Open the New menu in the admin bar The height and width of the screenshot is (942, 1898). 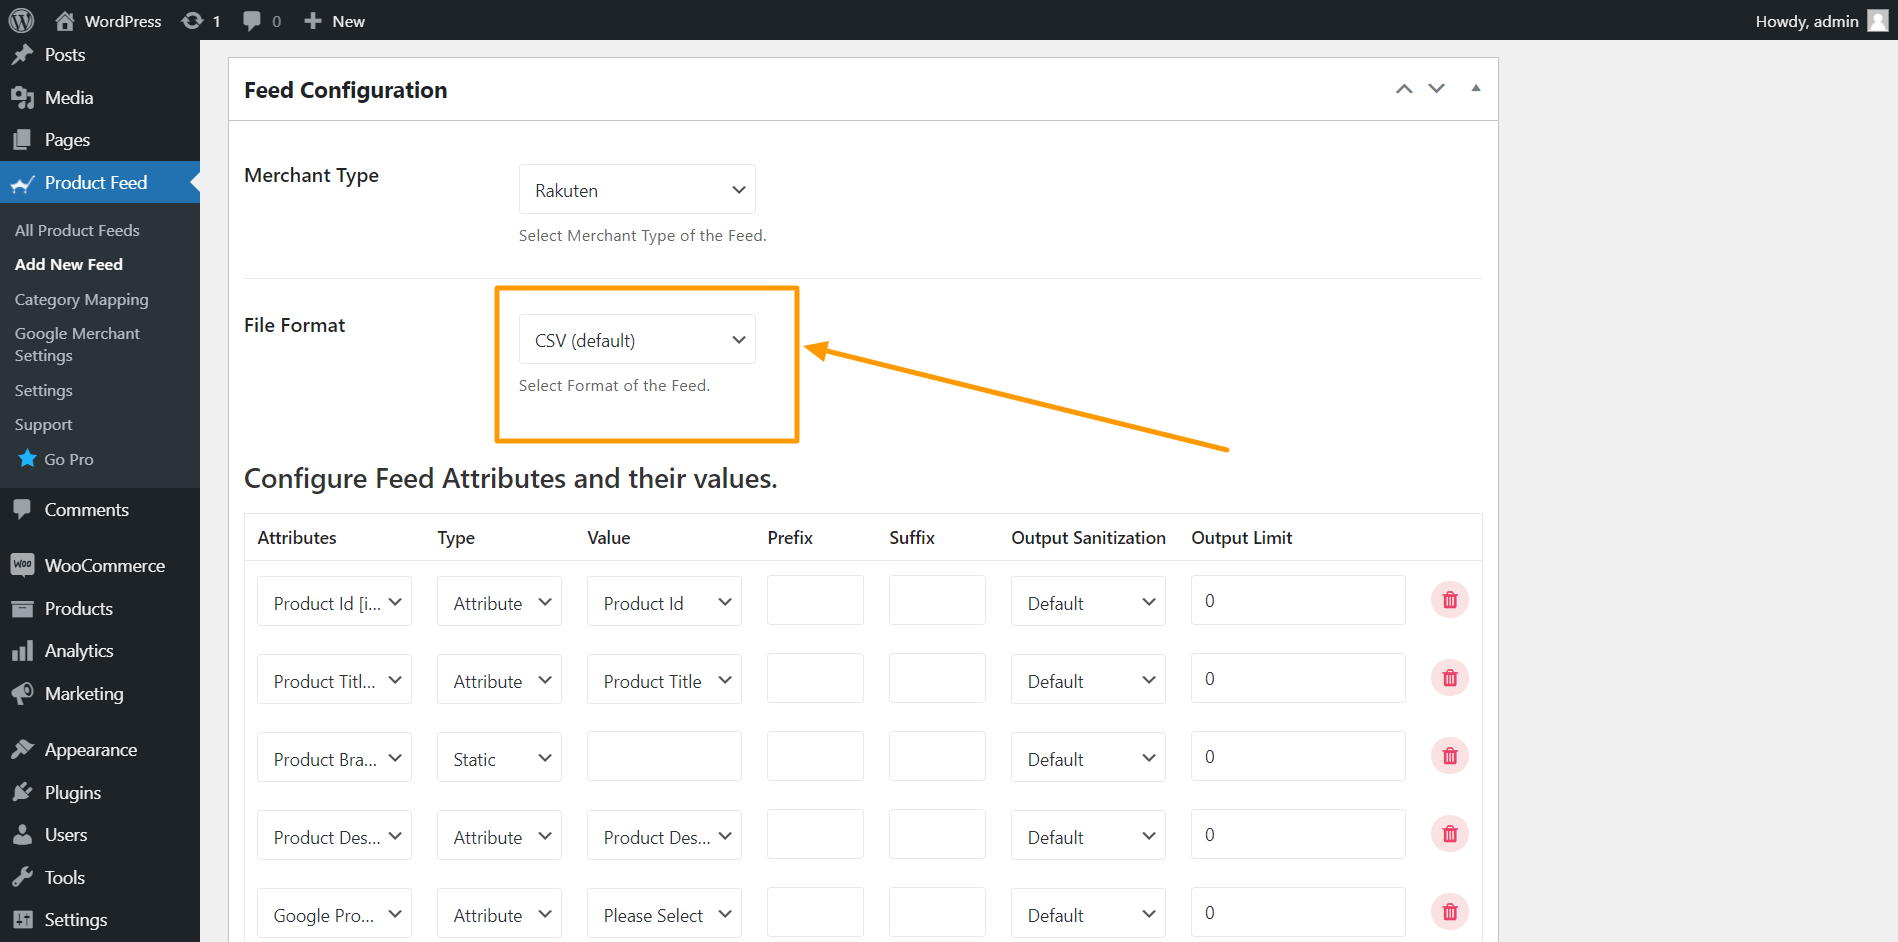point(334,20)
